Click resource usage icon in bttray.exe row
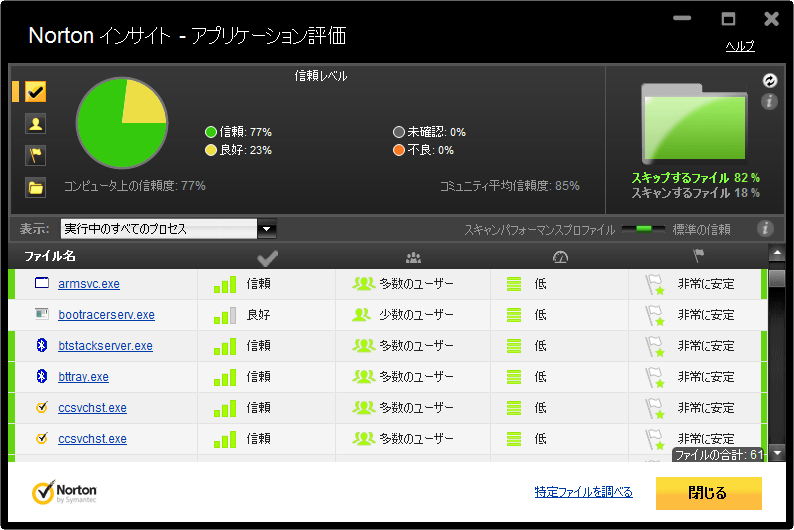This screenshot has width=794, height=530. tap(513, 377)
